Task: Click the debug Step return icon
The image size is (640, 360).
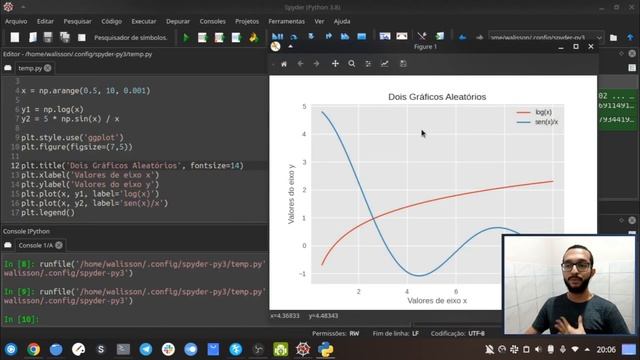Action: 328,37
